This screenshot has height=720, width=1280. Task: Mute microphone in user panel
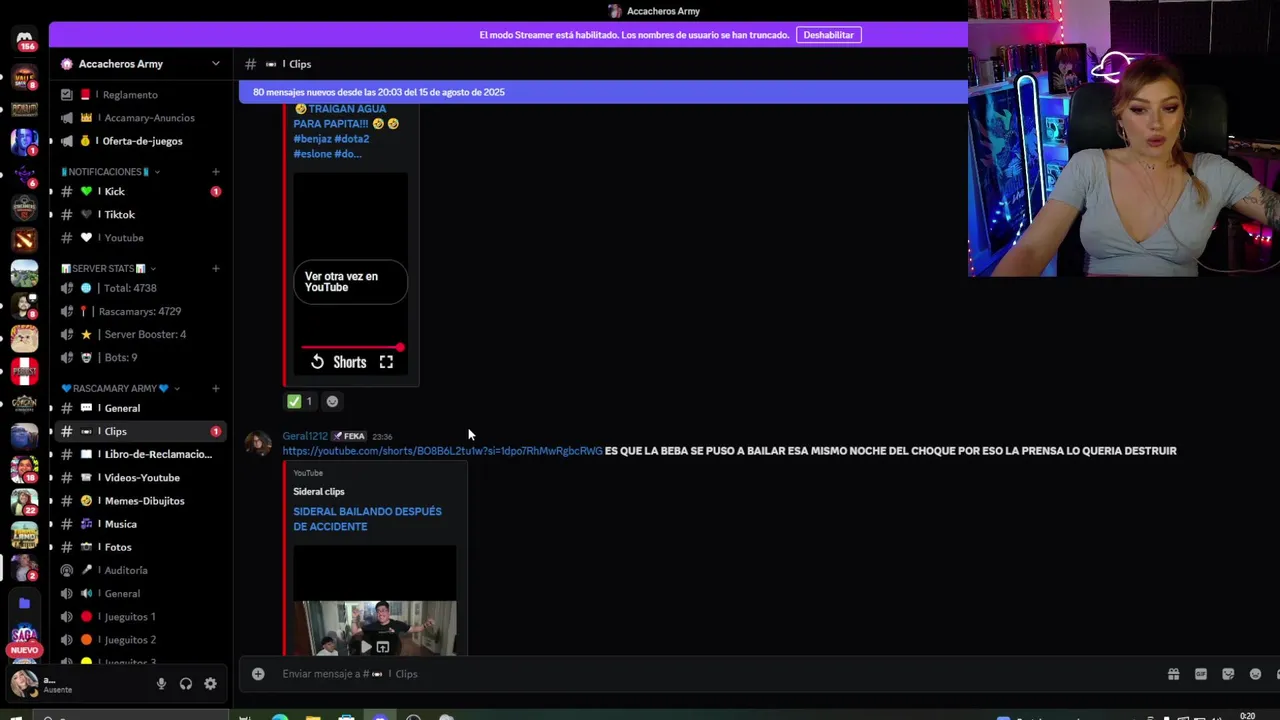(161, 684)
